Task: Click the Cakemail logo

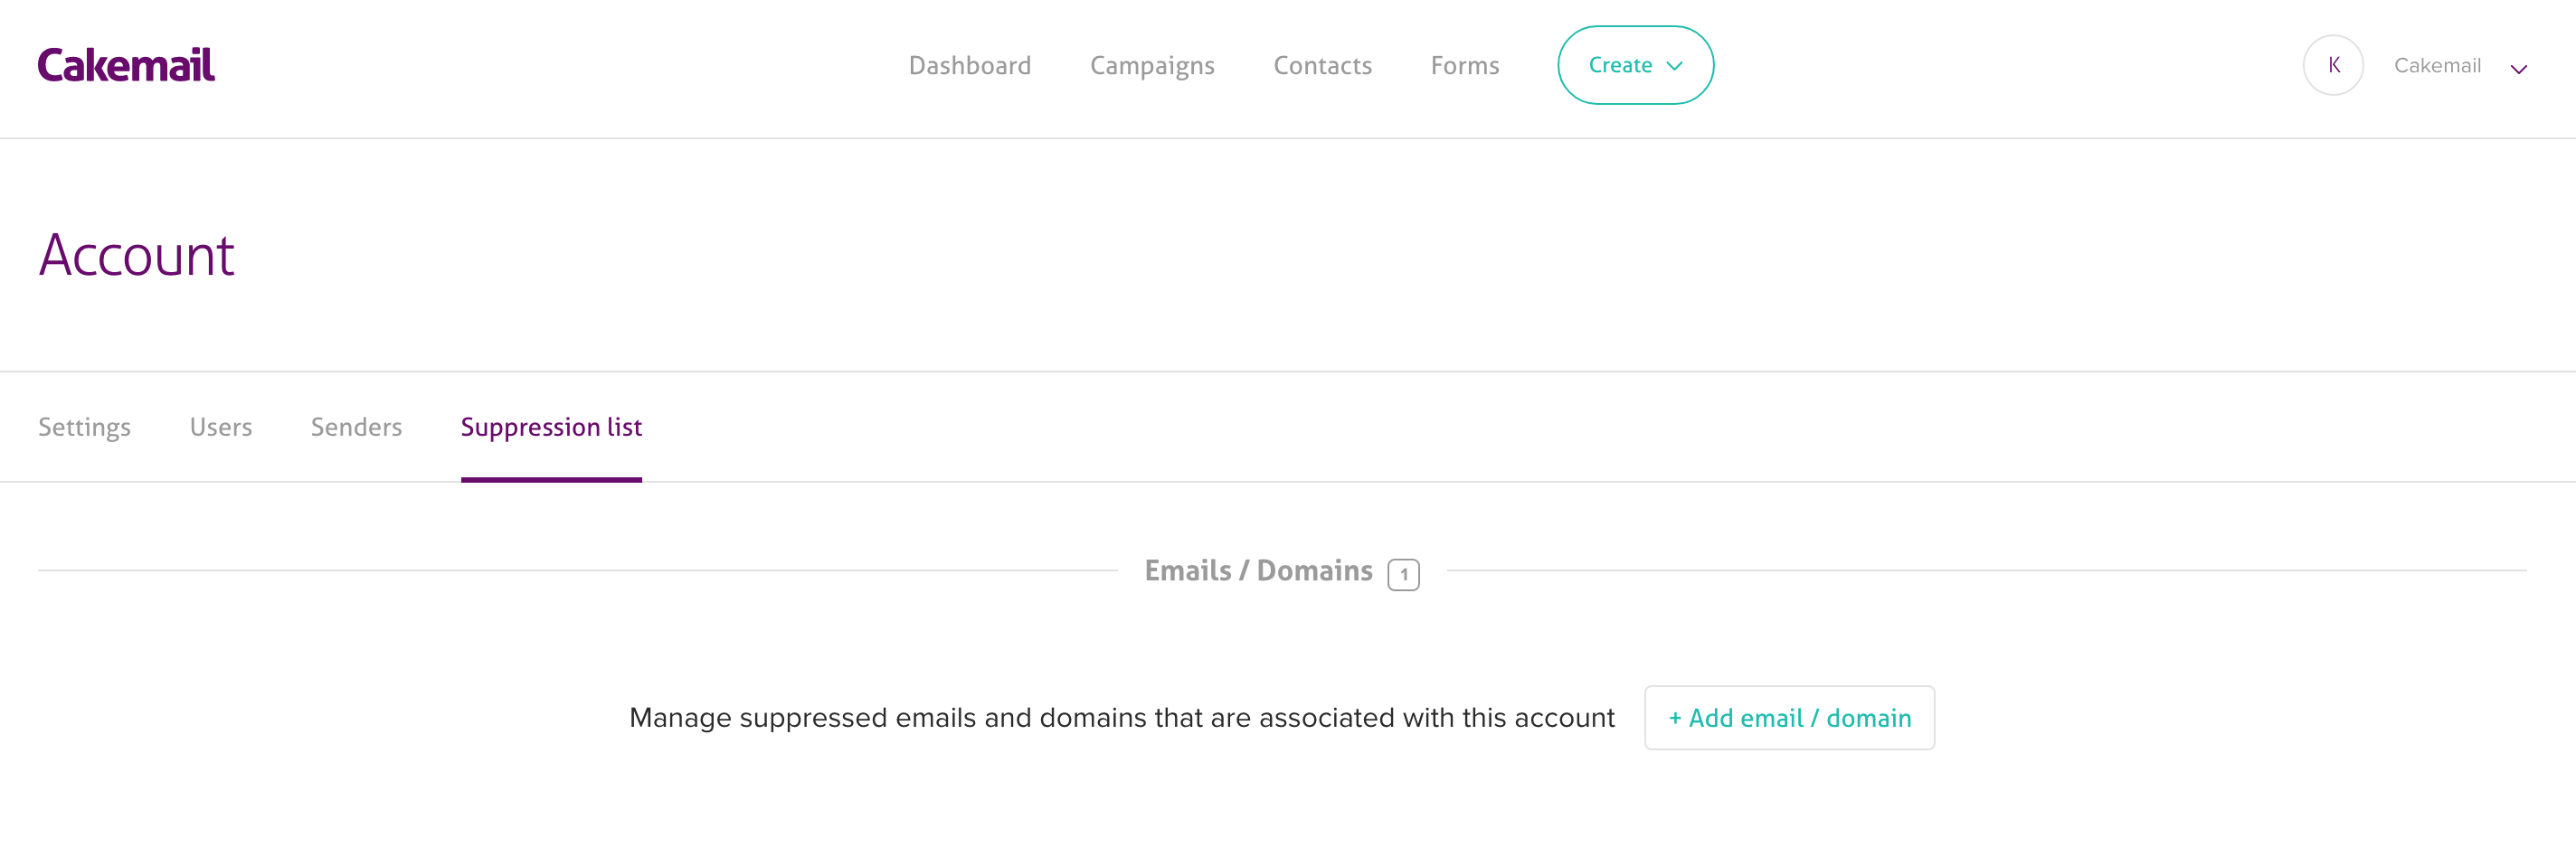Action: (126, 65)
